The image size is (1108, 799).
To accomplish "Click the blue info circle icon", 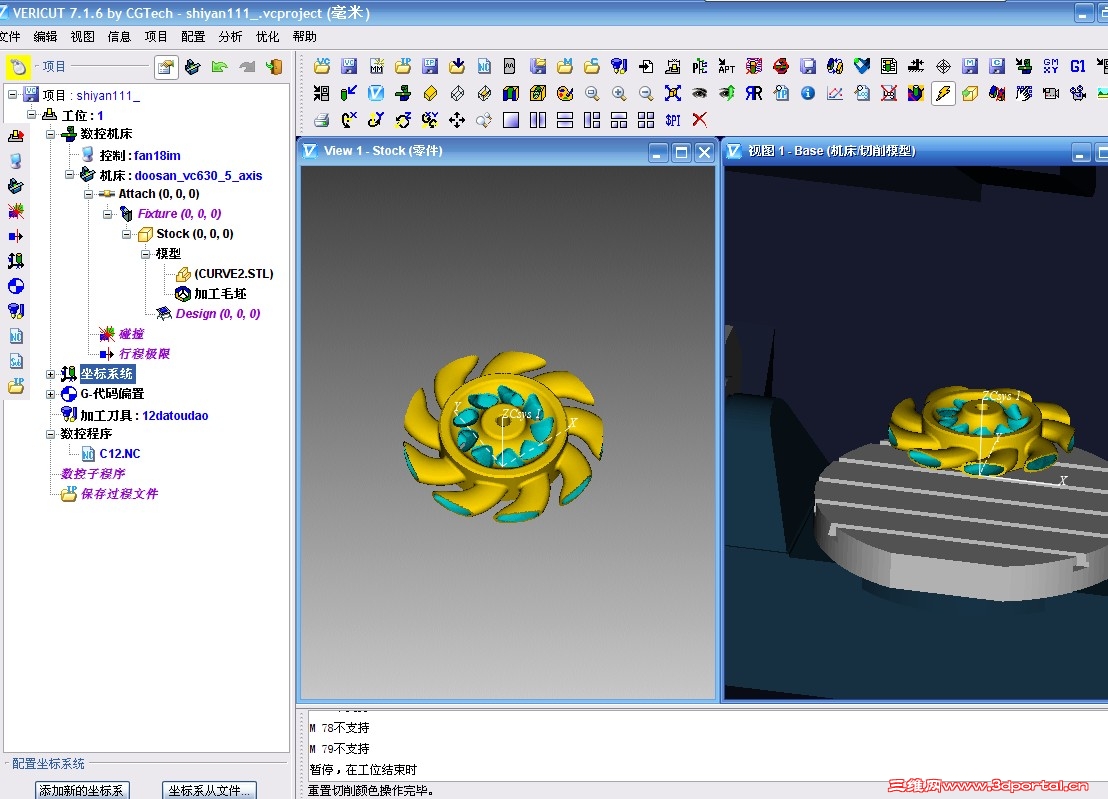I will click(x=808, y=93).
